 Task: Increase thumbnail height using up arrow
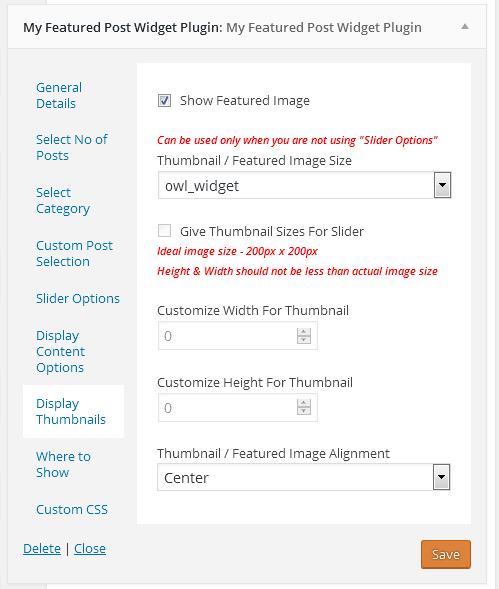pos(304,403)
